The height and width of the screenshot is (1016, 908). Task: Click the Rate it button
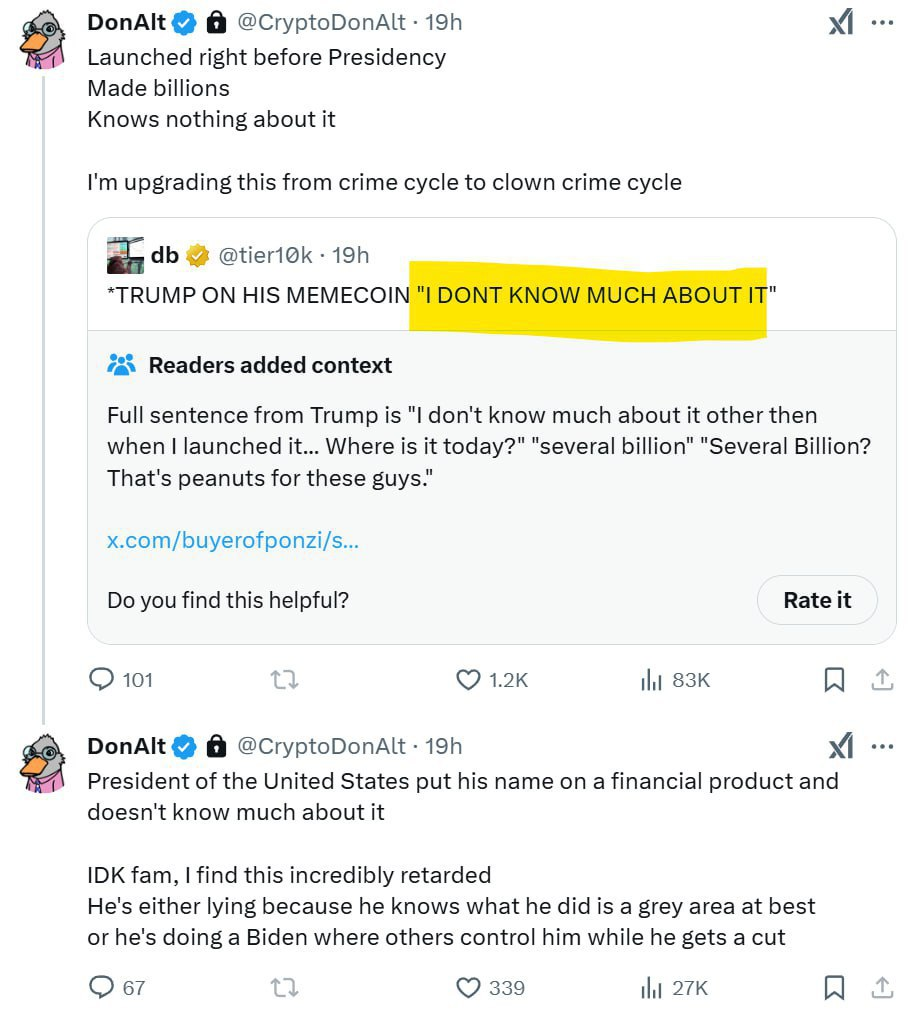(x=817, y=600)
